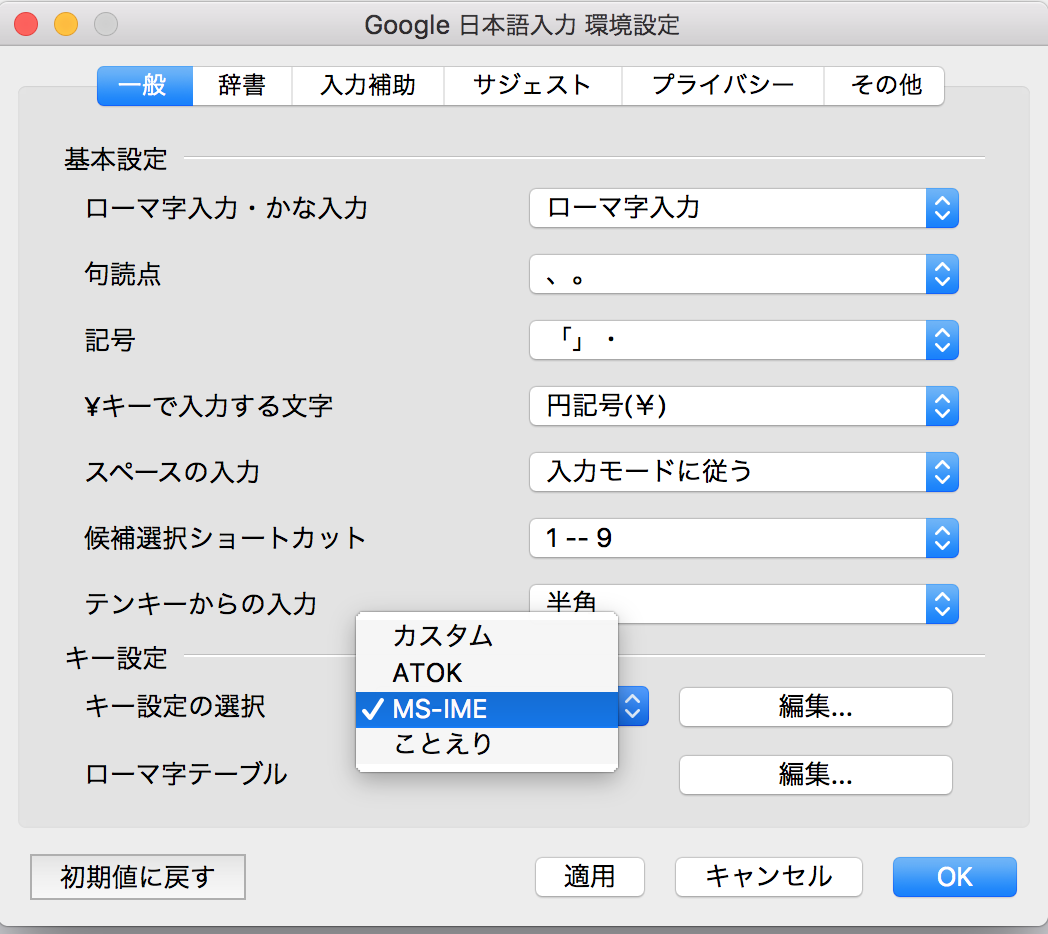This screenshot has width=1048, height=934.
Task: Open the 記号 dropdown
Action: pyautogui.click(x=744, y=340)
